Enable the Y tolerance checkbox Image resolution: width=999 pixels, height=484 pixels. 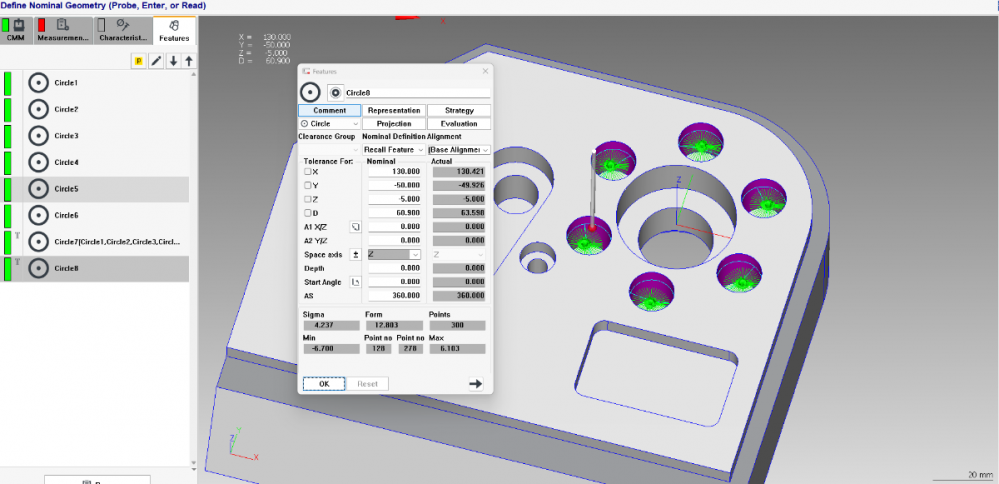(x=309, y=185)
